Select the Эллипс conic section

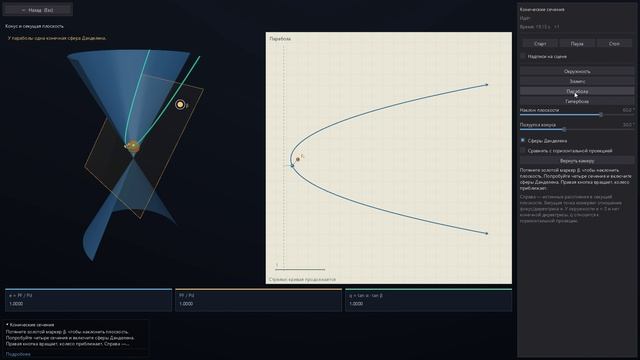577,81
